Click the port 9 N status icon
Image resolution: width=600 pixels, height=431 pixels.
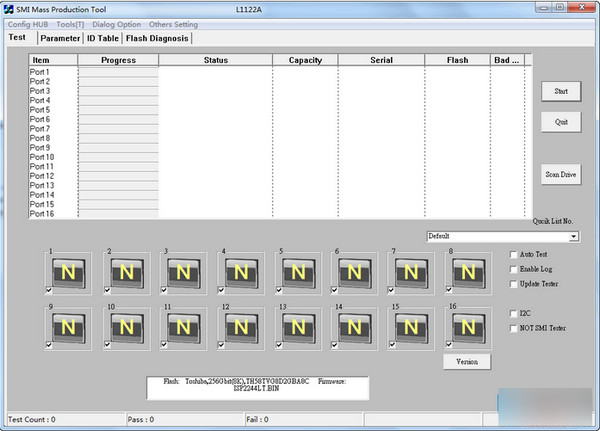70,328
